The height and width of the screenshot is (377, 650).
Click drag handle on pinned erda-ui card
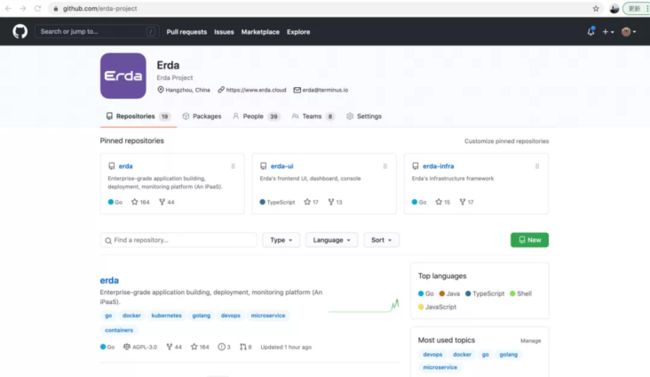click(x=385, y=166)
